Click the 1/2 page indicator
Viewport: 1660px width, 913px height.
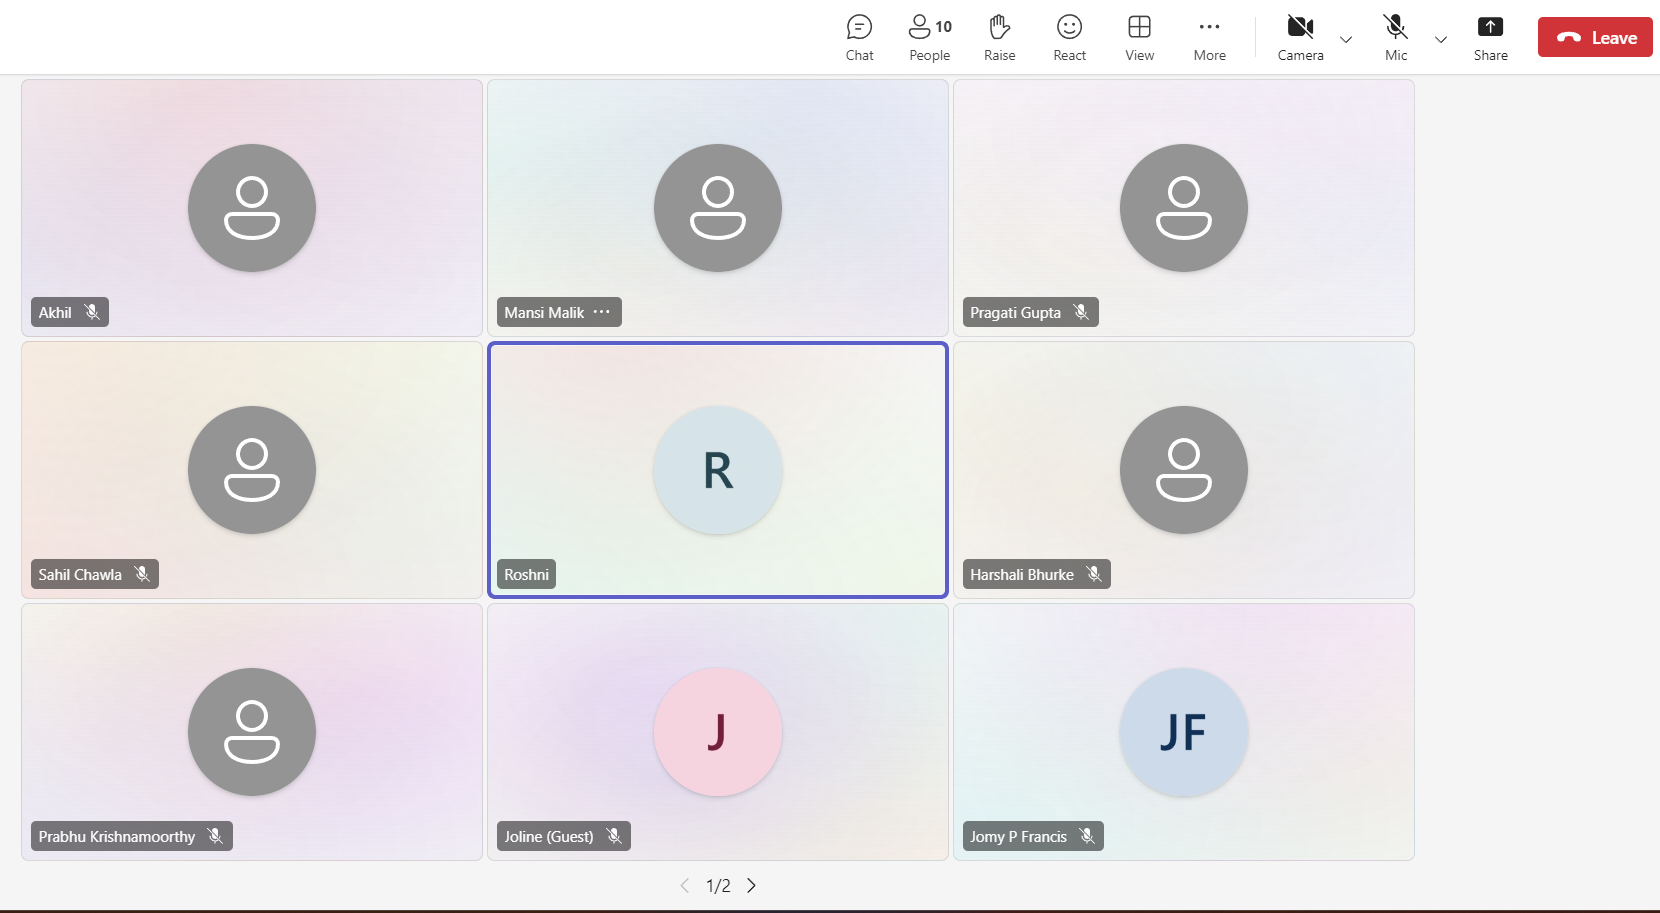click(x=718, y=885)
